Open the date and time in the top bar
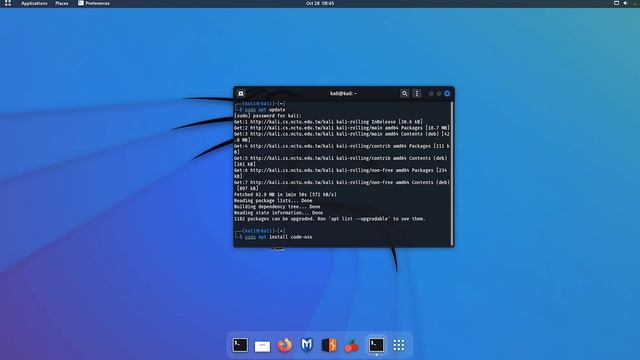 [320, 3]
